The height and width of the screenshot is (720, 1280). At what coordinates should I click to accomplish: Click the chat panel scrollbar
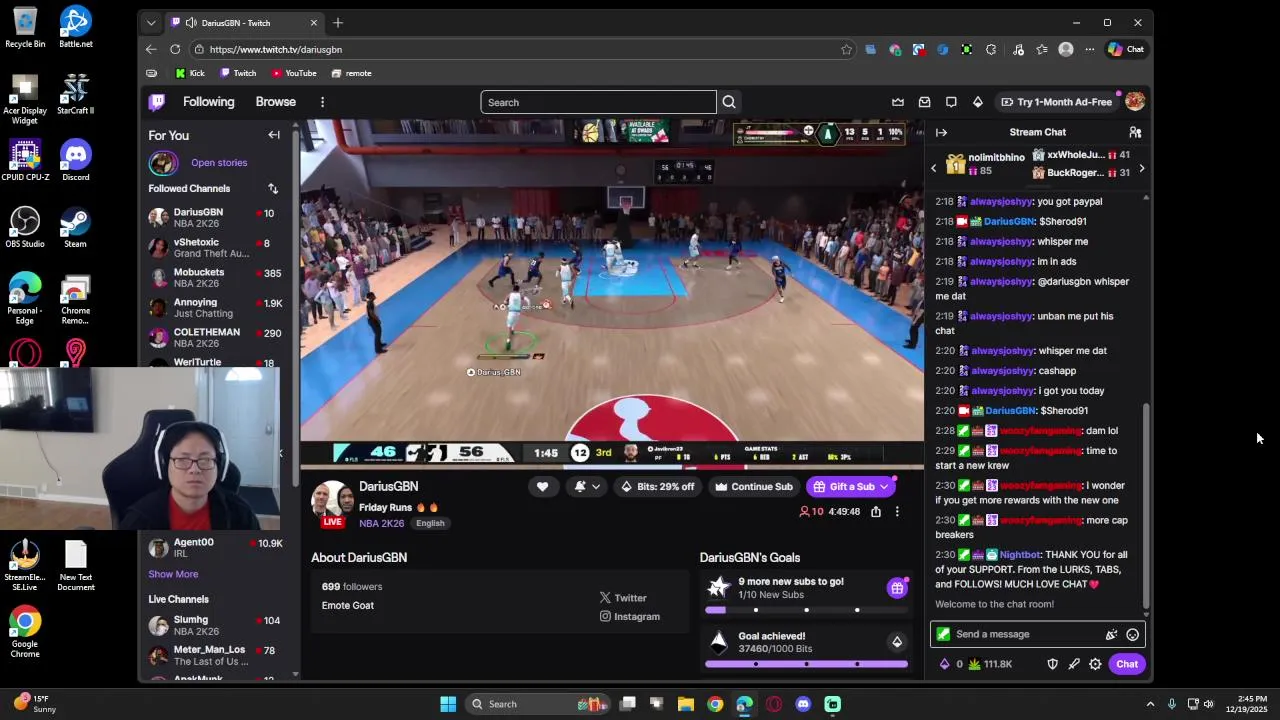1146,505
